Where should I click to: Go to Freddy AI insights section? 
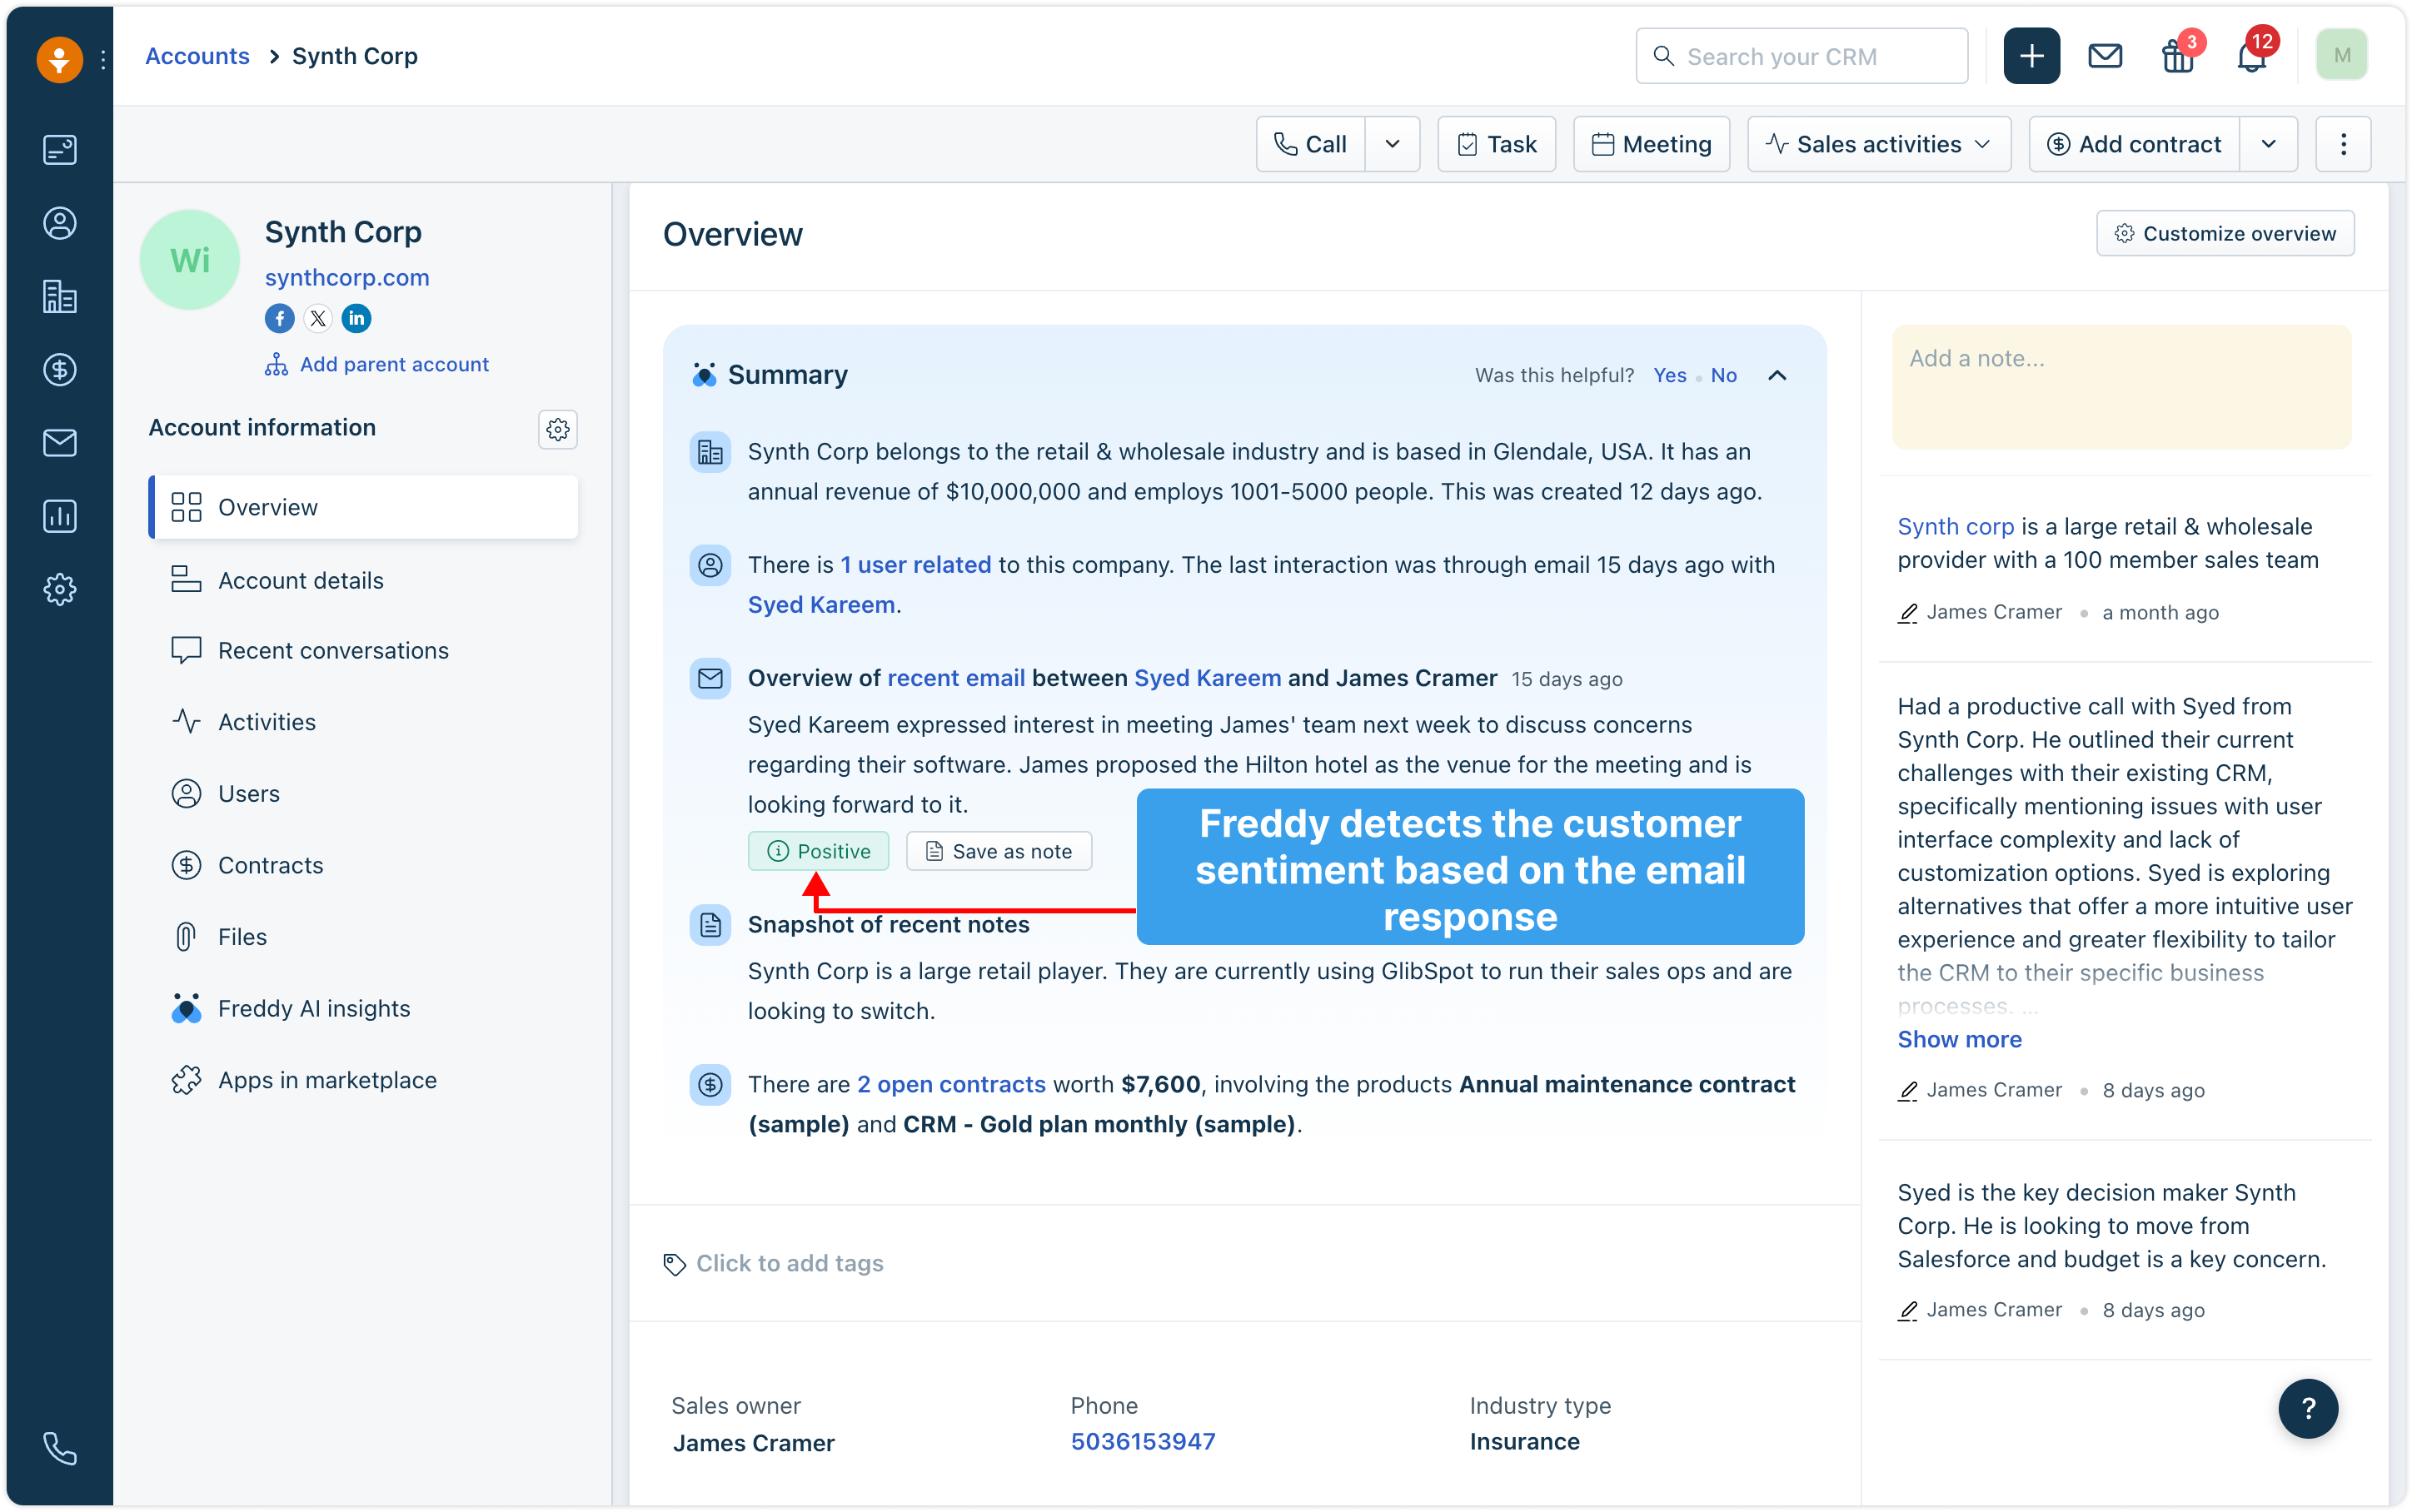(313, 1008)
